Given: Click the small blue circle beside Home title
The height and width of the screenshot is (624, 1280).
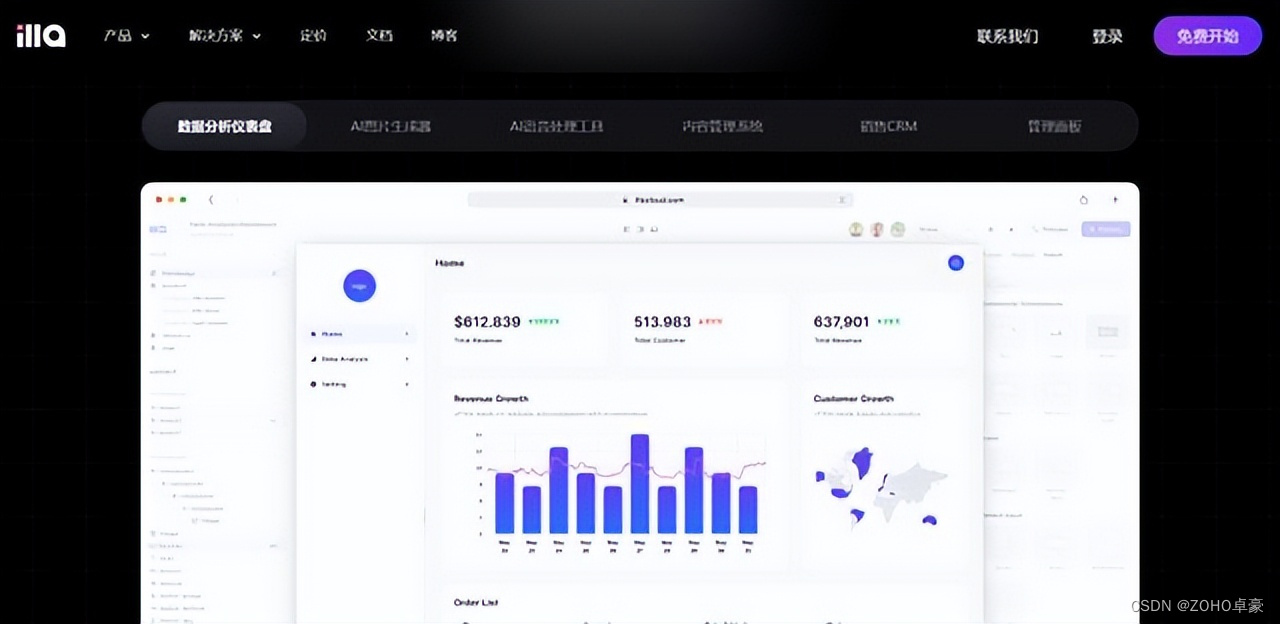Looking at the screenshot, I should click(x=956, y=263).
